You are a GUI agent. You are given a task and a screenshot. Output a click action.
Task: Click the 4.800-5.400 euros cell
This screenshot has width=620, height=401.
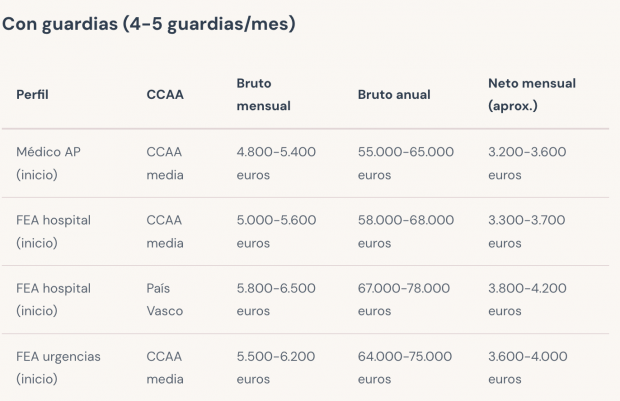(x=276, y=163)
